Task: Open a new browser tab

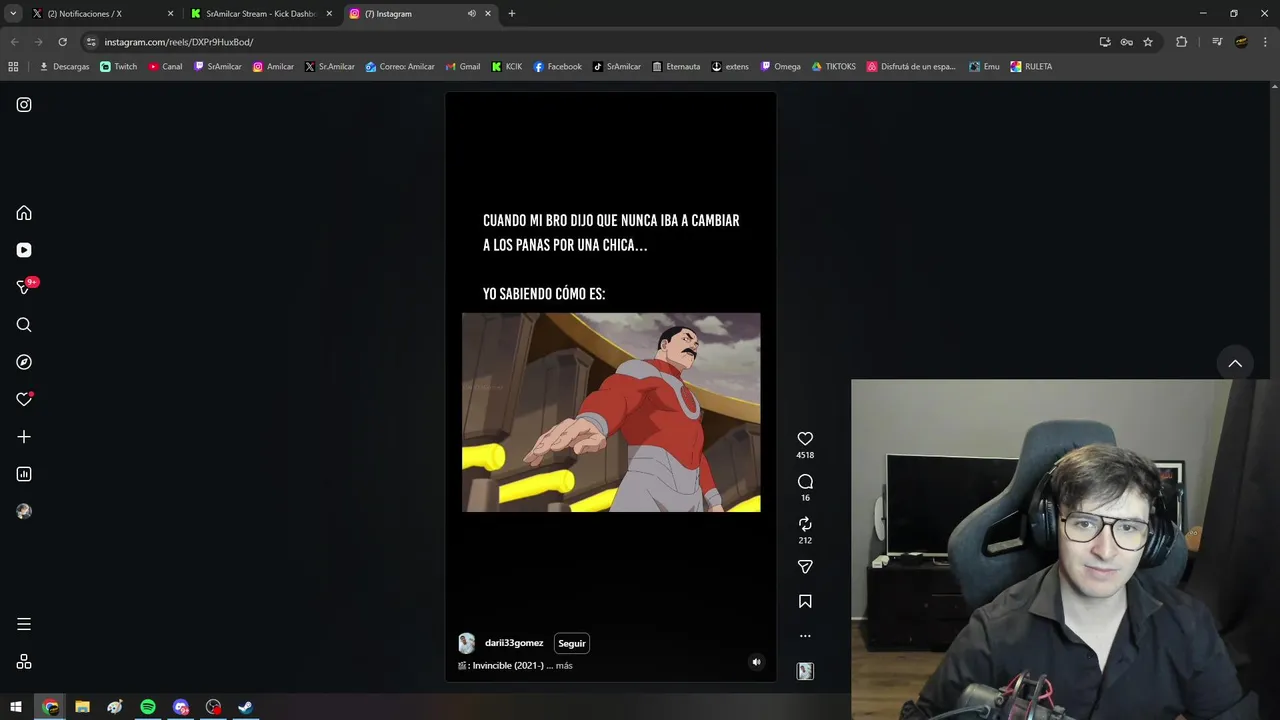Action: 512,14
